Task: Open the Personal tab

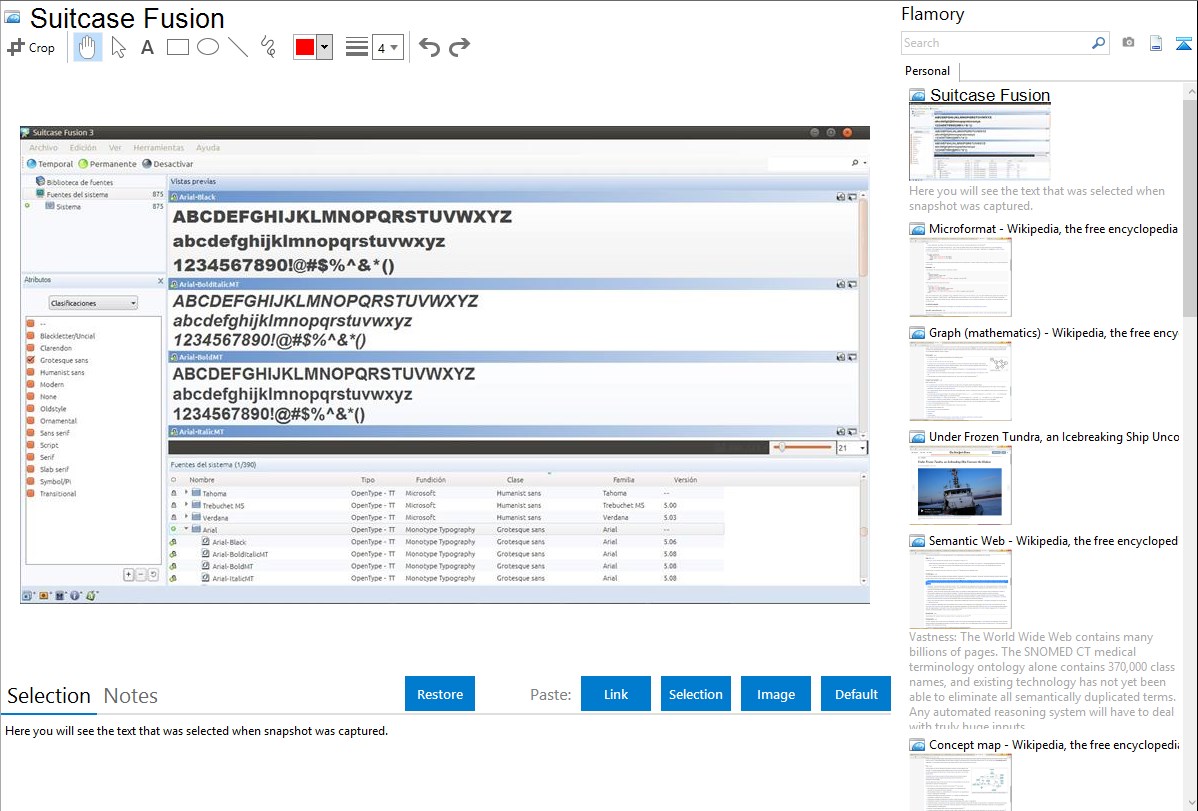Action: 927,71
